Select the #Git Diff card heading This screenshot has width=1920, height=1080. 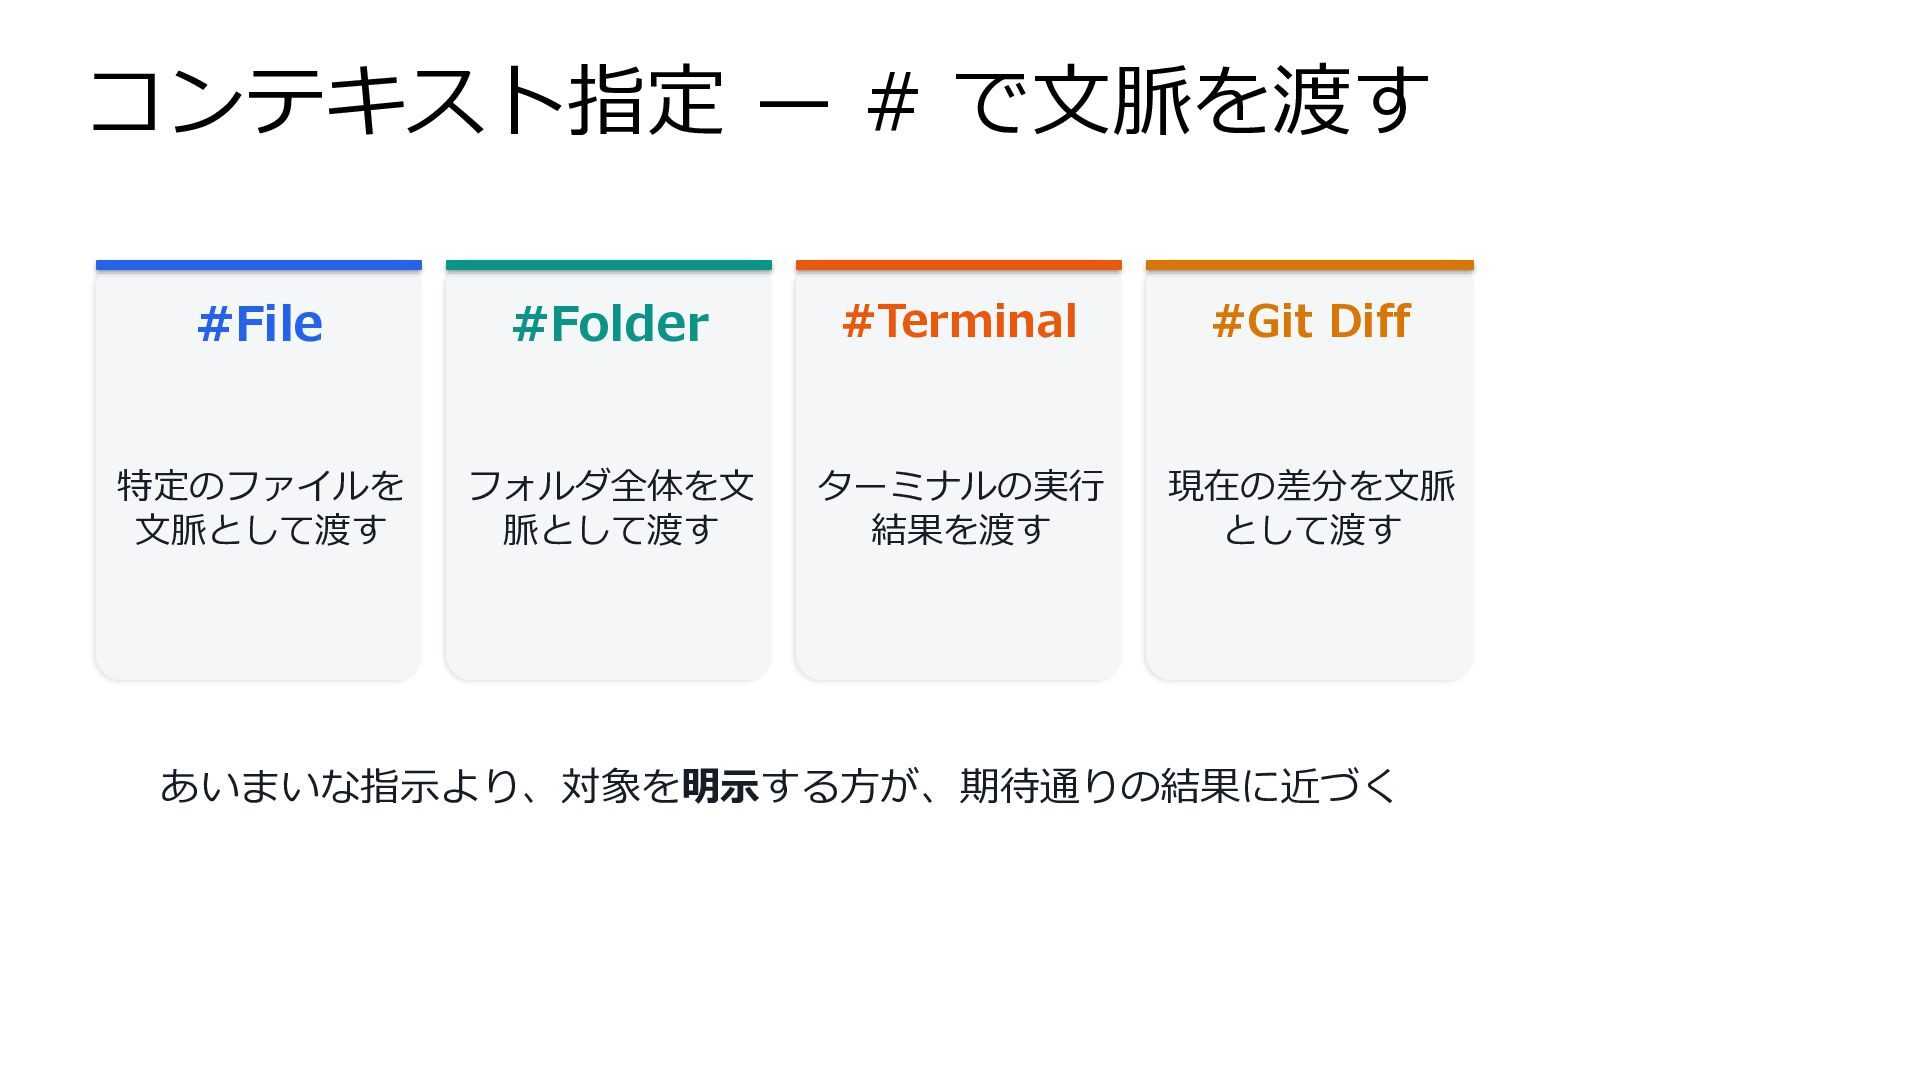(x=1310, y=321)
